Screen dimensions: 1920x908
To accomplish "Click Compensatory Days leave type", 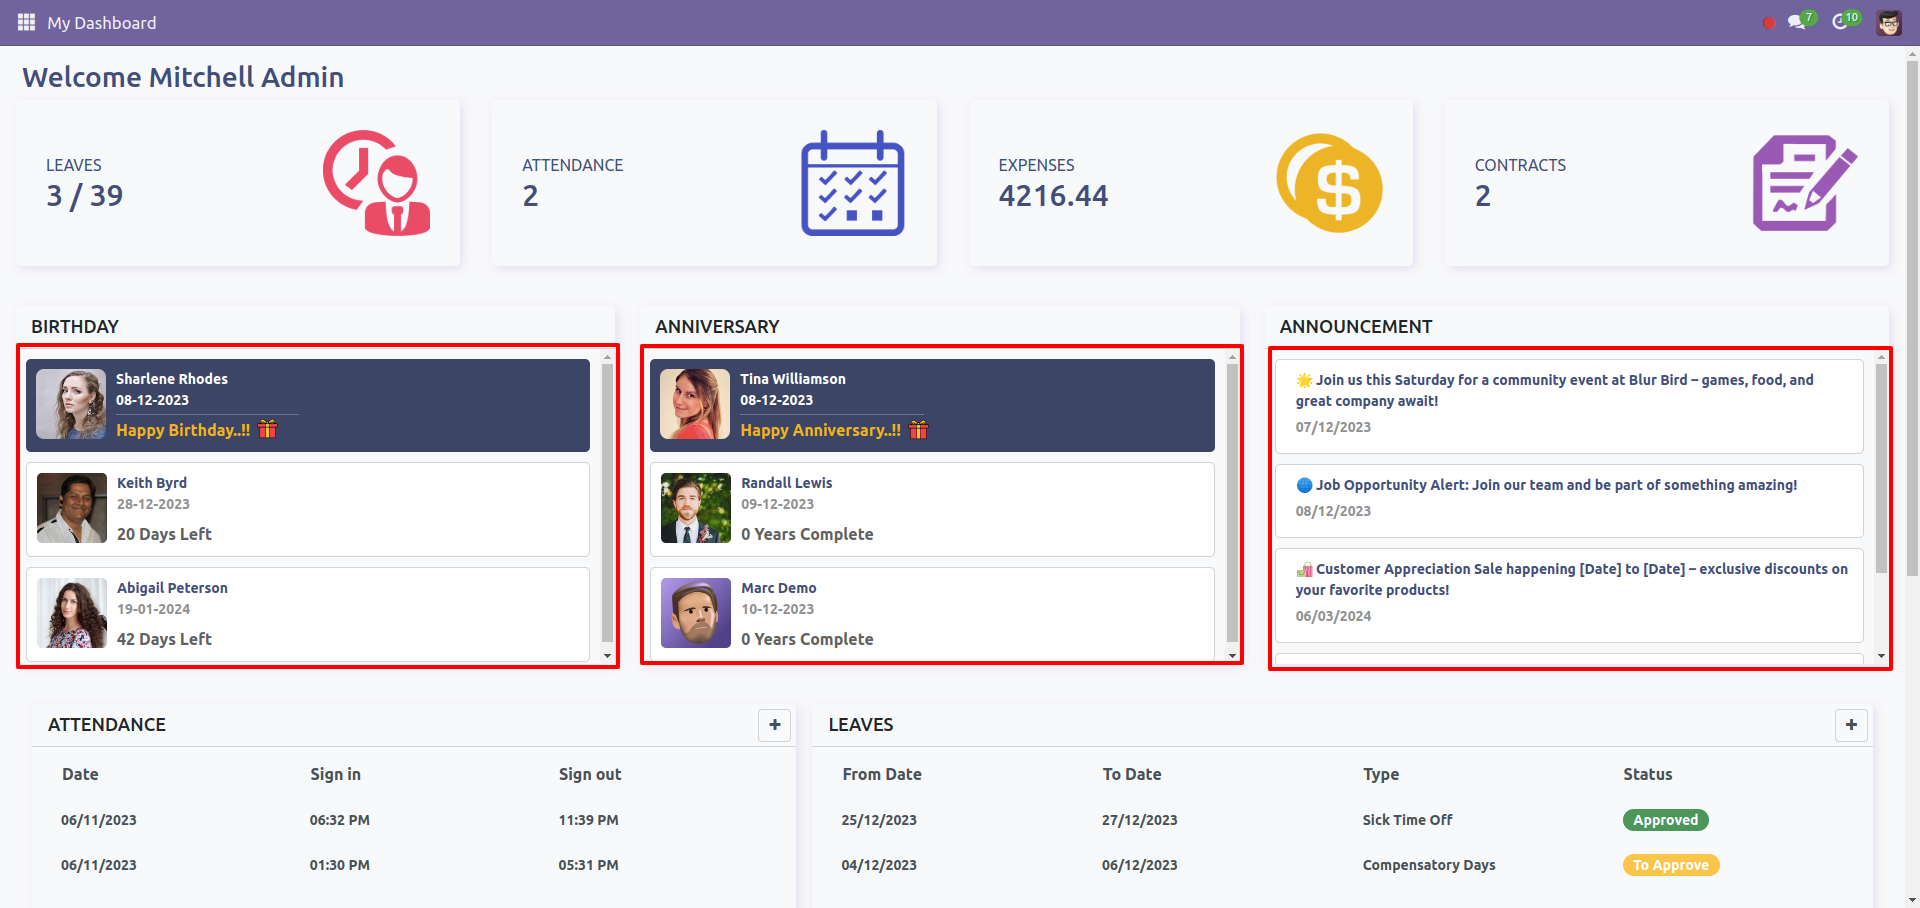I will [1429, 865].
